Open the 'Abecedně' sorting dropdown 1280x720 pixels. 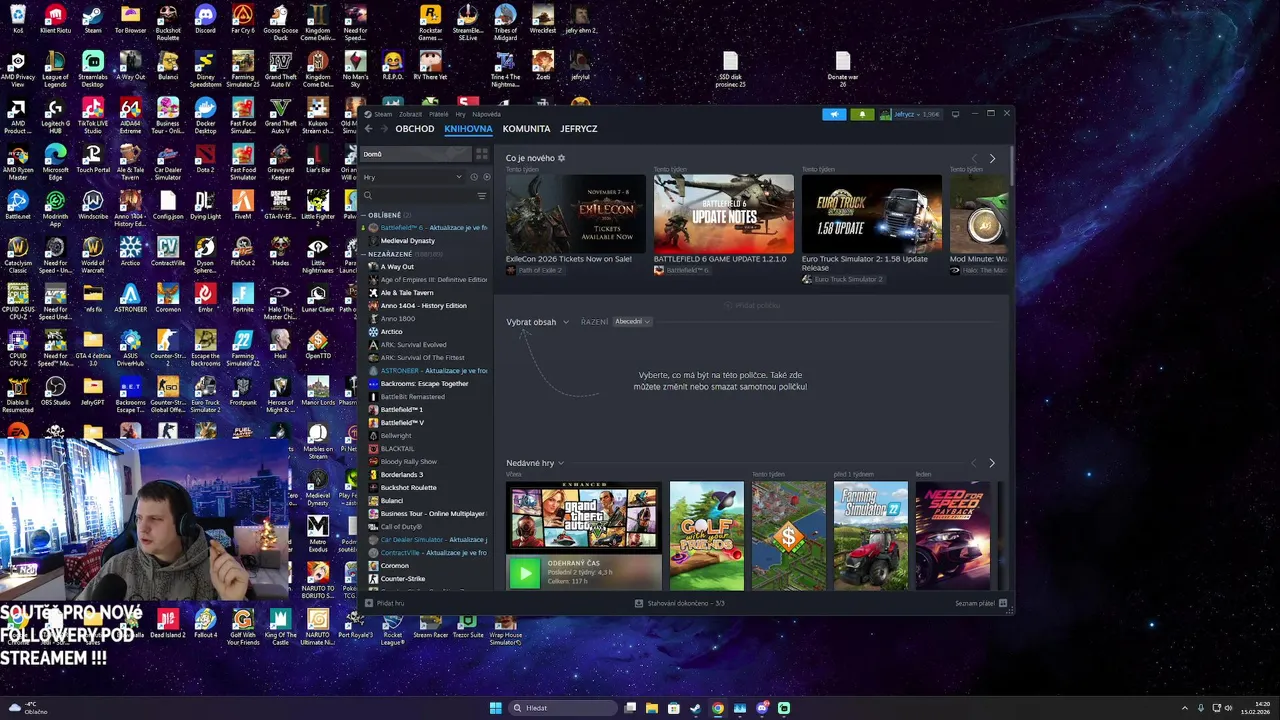(632, 322)
